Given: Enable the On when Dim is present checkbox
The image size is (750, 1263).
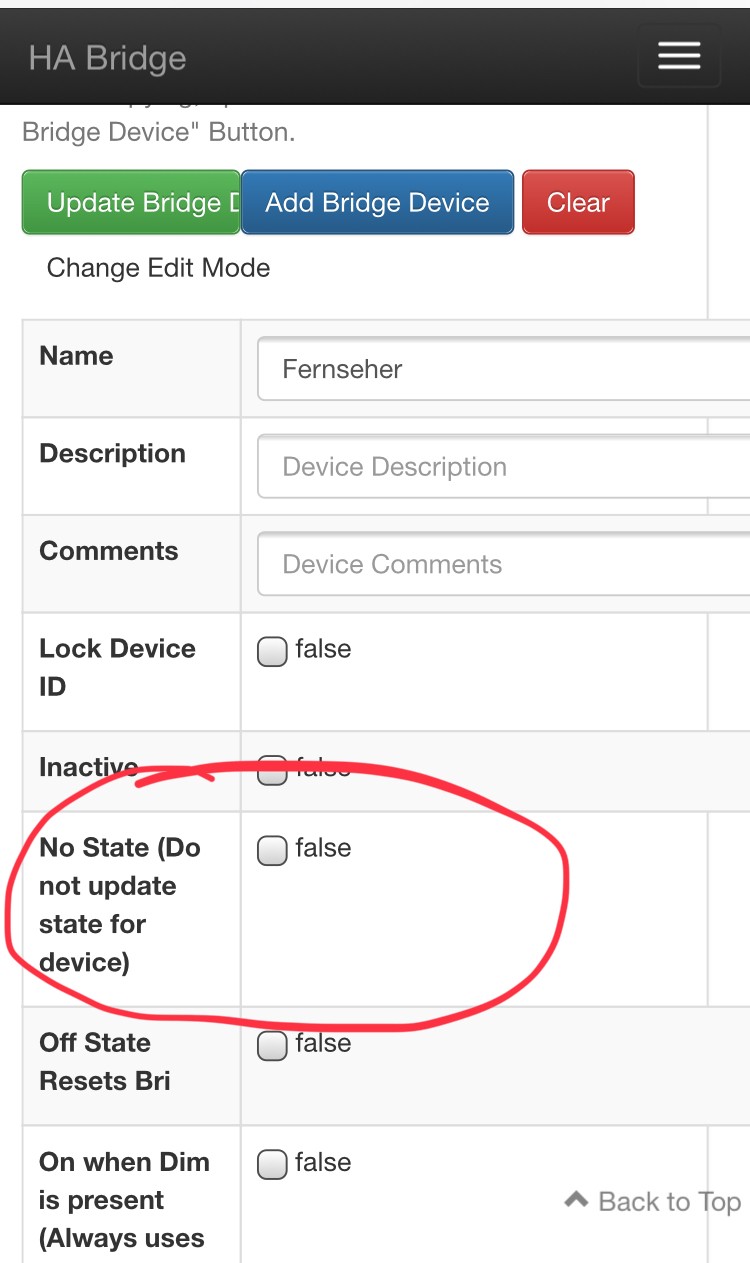Looking at the screenshot, I should 272,1165.
